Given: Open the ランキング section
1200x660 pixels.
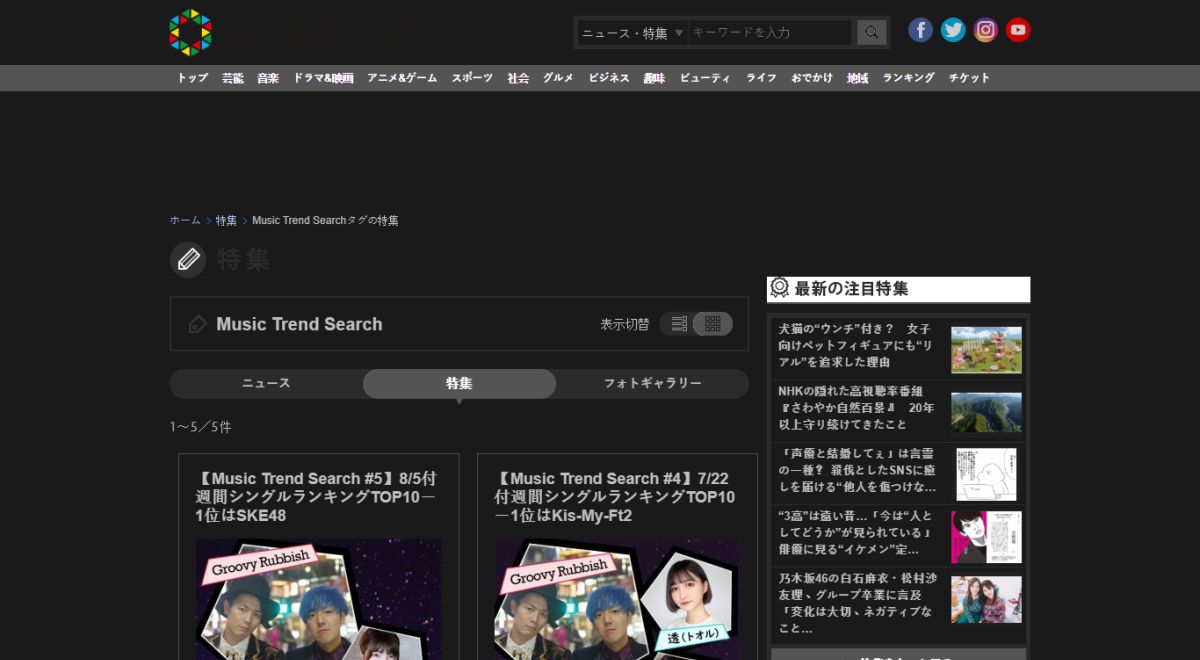Looking at the screenshot, I should [909, 78].
